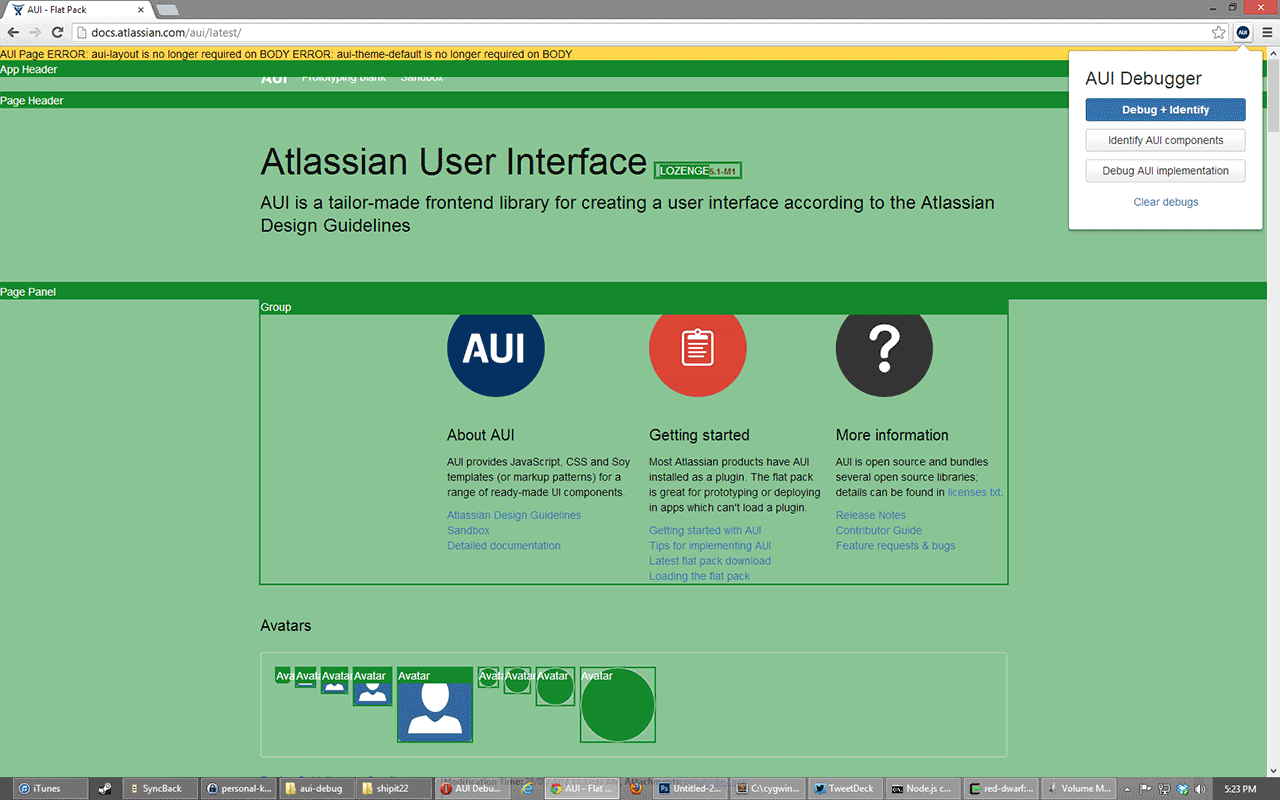Open a new tab next to AUI tab
Screen dimensions: 1280x800
[x=167, y=10]
